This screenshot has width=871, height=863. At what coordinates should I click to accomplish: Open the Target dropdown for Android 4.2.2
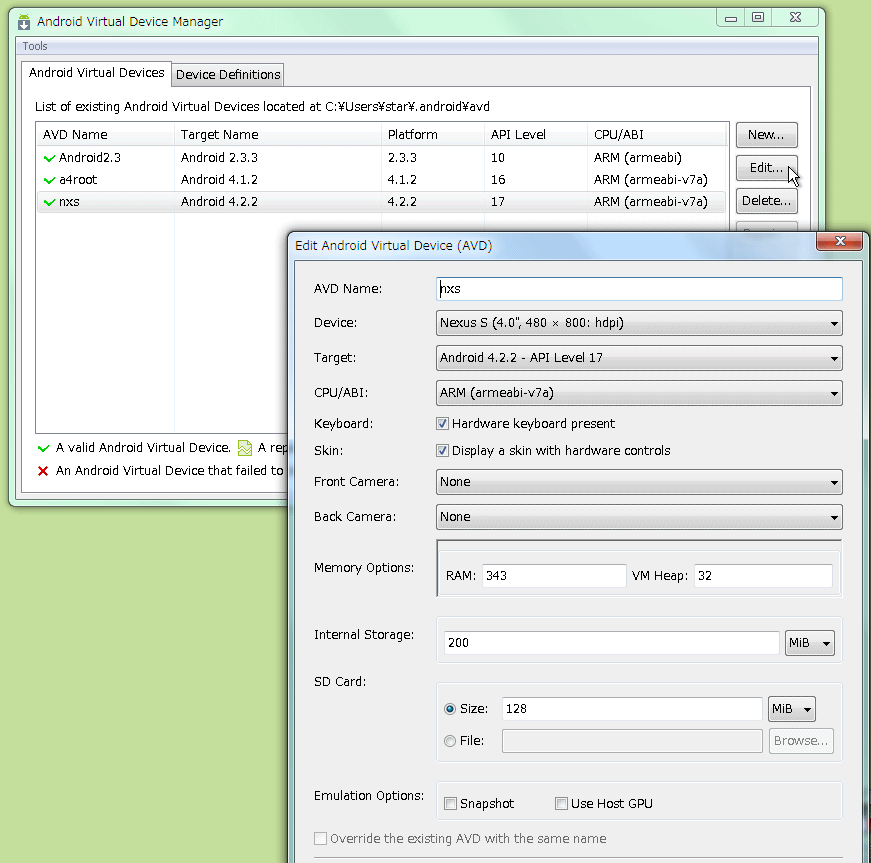[x=639, y=358]
